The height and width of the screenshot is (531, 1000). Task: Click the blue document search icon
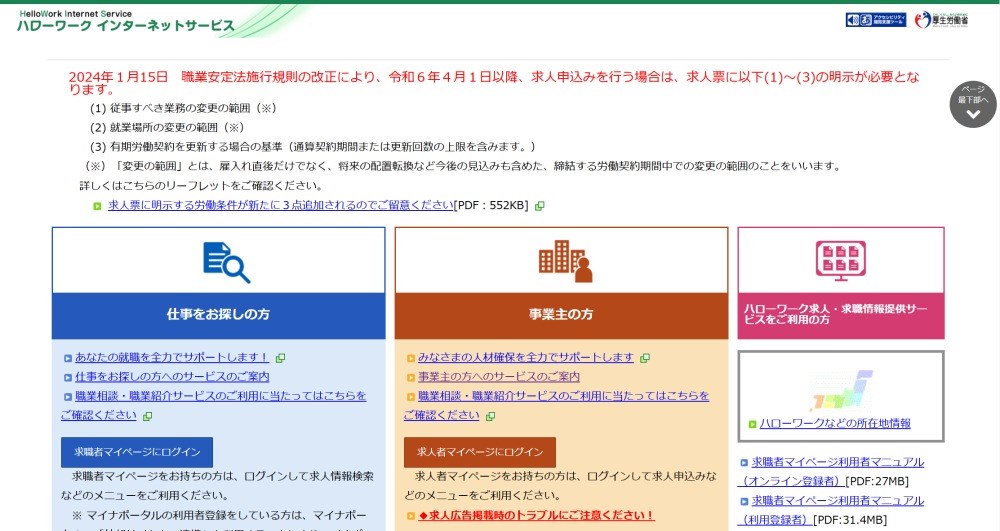tap(226, 262)
